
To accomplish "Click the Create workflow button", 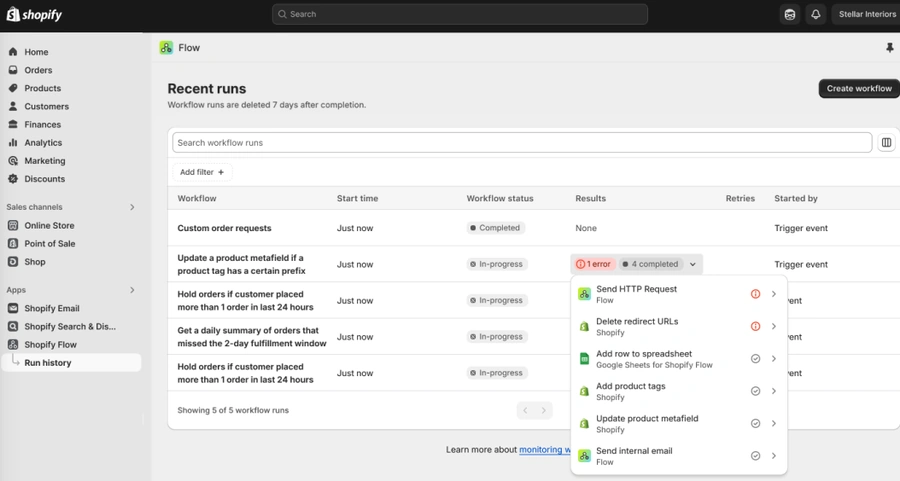I will click(x=859, y=88).
